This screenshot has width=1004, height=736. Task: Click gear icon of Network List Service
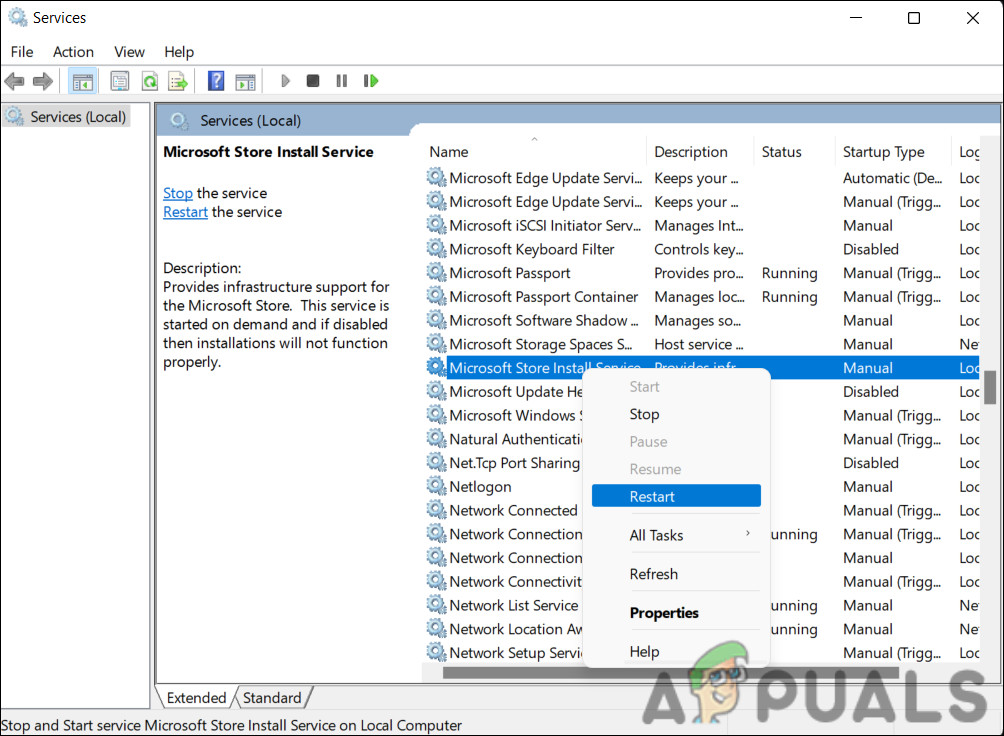click(x=437, y=605)
